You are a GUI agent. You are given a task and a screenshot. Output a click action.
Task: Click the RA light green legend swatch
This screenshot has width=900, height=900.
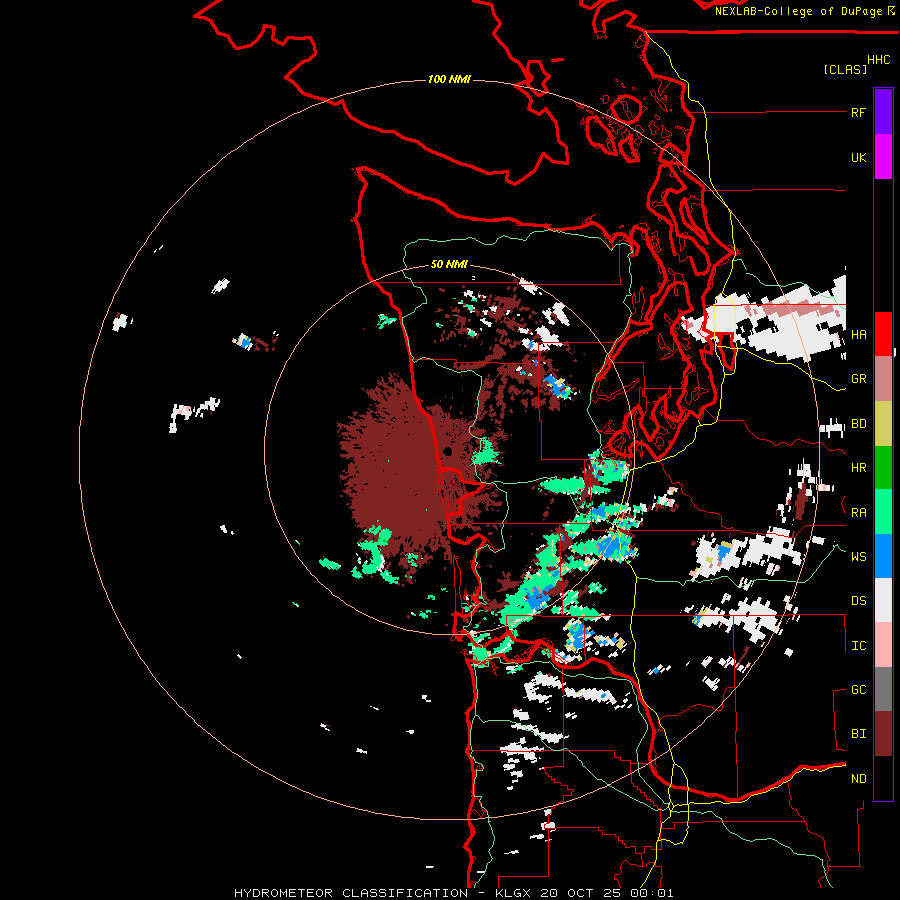[883, 512]
